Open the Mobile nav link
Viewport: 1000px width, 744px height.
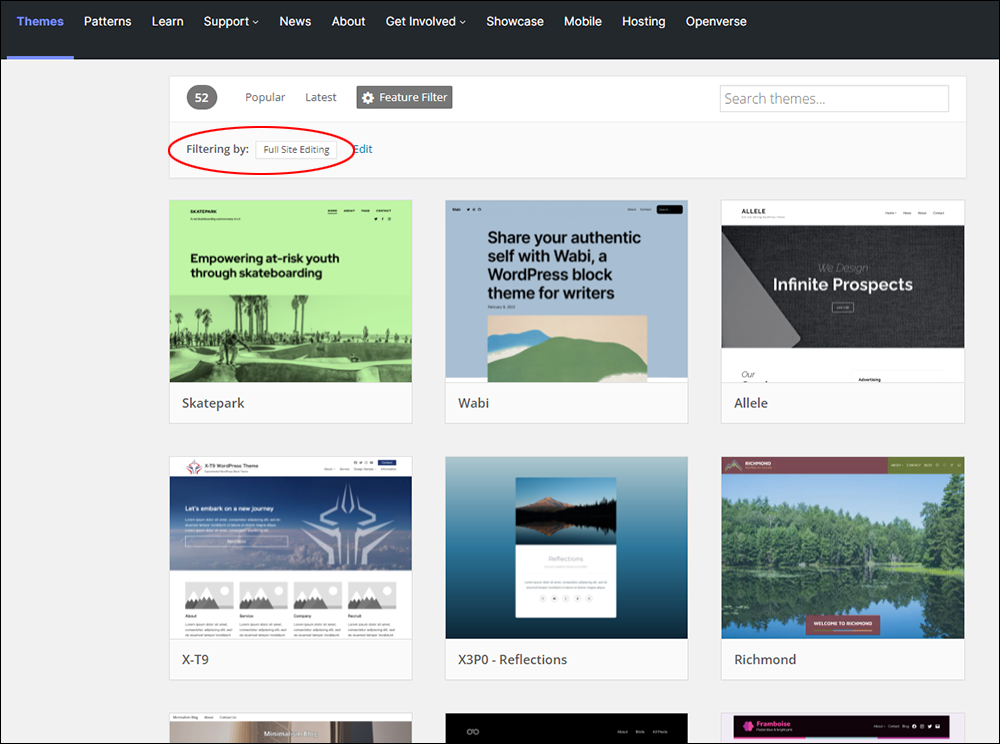(x=582, y=22)
